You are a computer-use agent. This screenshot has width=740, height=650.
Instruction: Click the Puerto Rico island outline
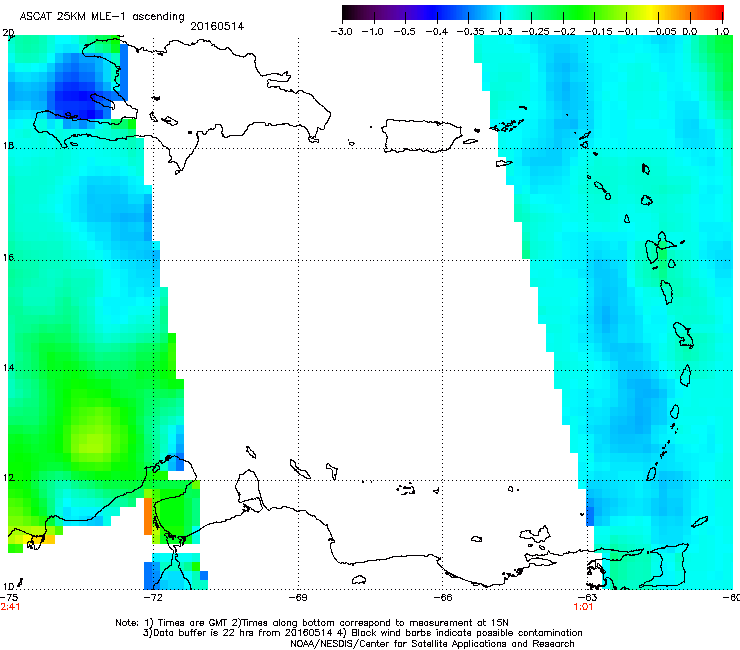pos(421,136)
